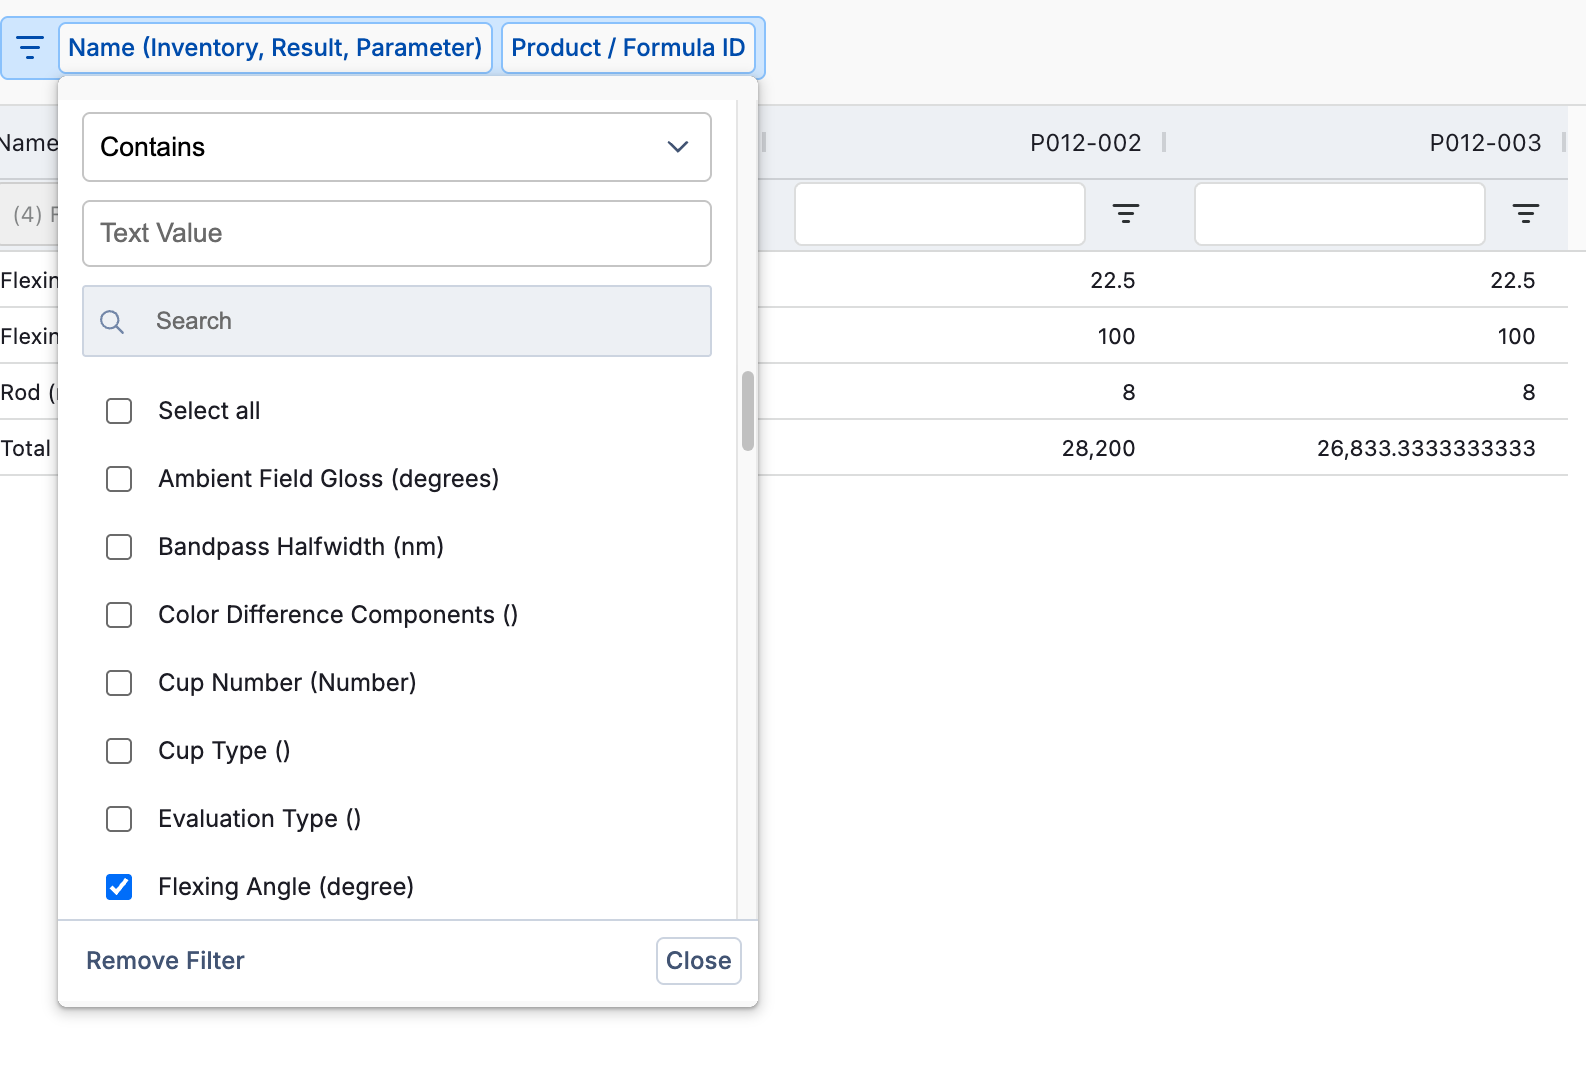This screenshot has height=1068, width=1586.
Task: Open the P012-002 column filter icon
Action: coord(1125,213)
